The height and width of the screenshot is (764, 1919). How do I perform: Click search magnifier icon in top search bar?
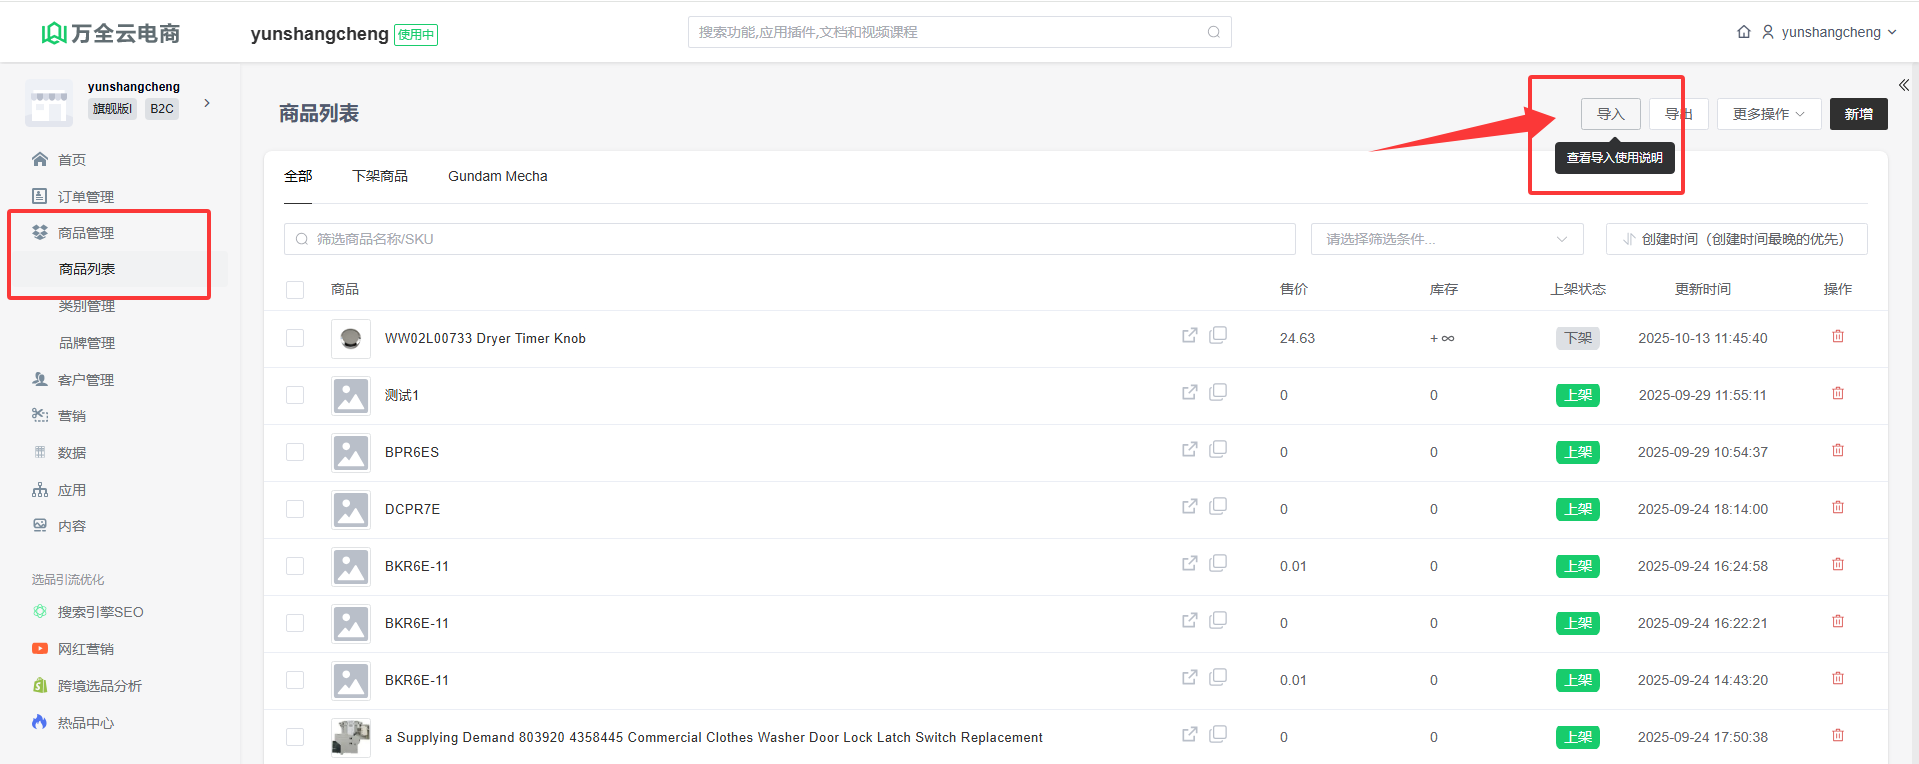click(x=1213, y=32)
